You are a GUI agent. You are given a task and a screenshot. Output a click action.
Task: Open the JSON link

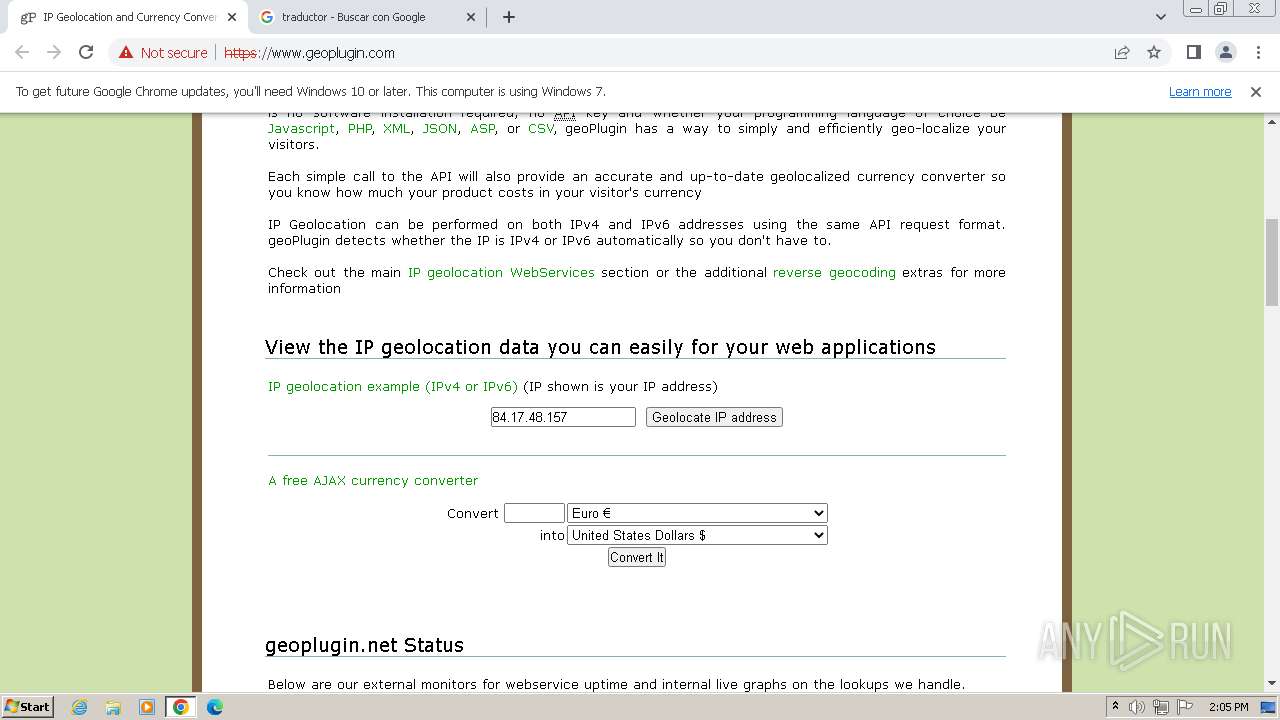click(x=439, y=129)
